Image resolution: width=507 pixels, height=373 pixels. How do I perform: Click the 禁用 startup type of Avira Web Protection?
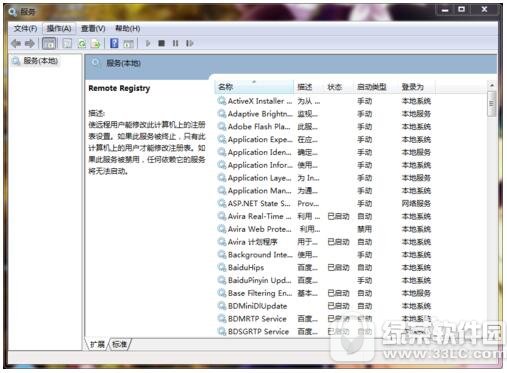pyautogui.click(x=364, y=229)
